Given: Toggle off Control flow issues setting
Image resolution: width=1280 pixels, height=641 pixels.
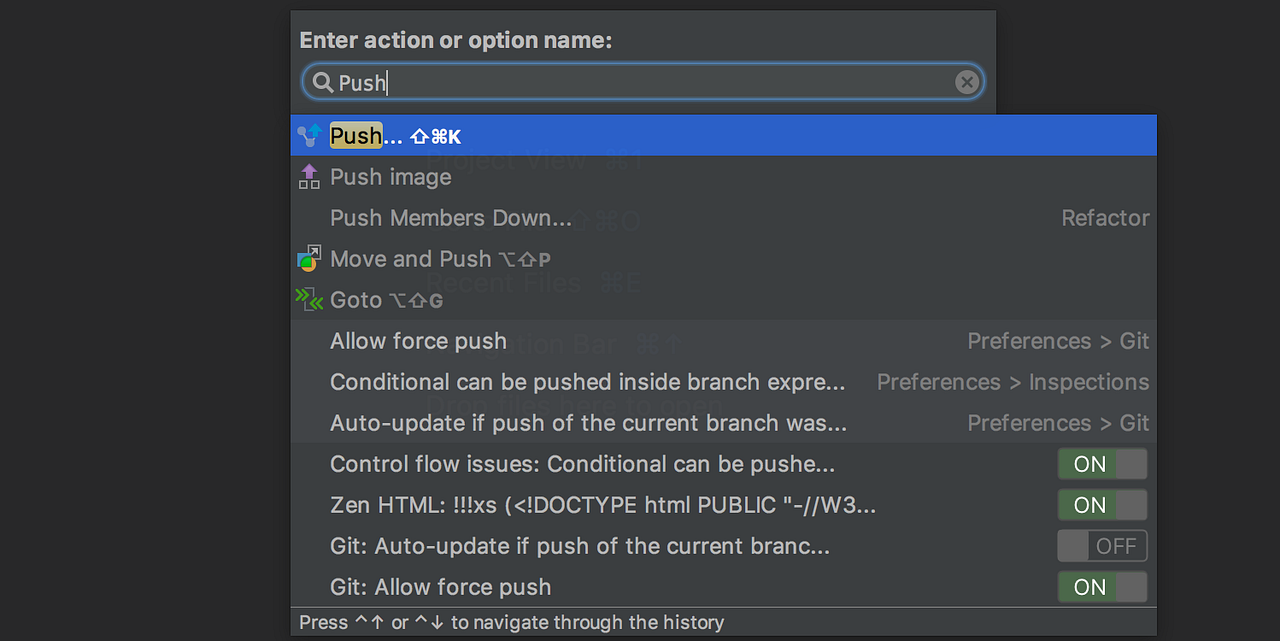Looking at the screenshot, I should coord(1102,463).
